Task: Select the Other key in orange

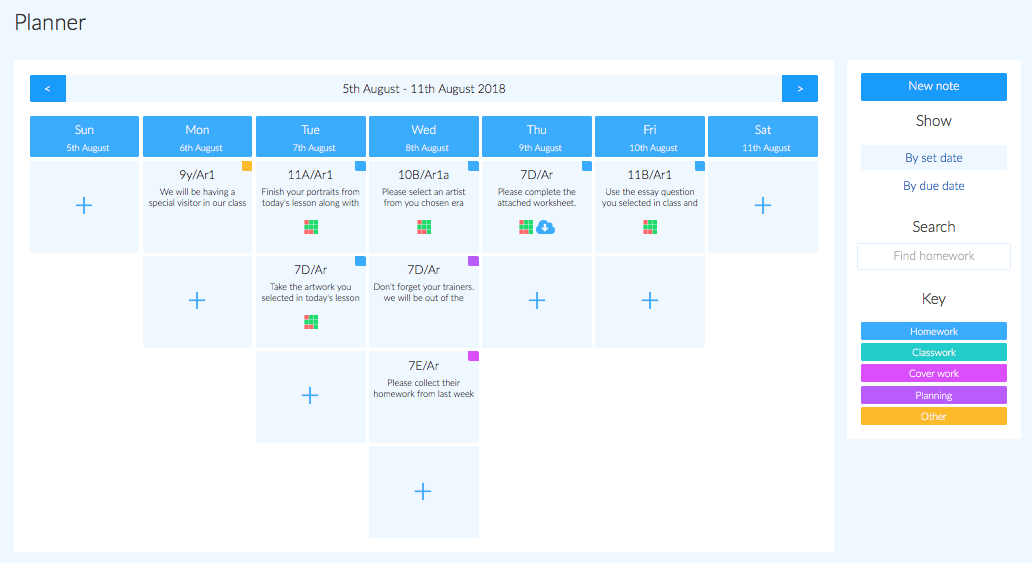Action: tap(933, 416)
